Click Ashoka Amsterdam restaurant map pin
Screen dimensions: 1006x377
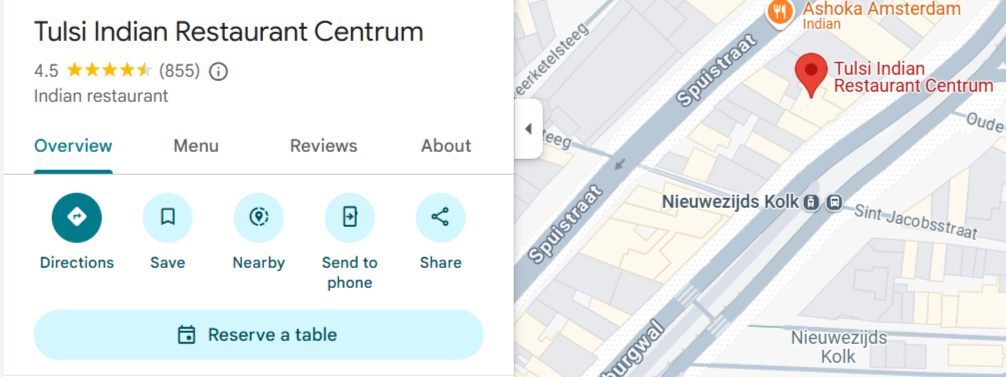coord(780,11)
